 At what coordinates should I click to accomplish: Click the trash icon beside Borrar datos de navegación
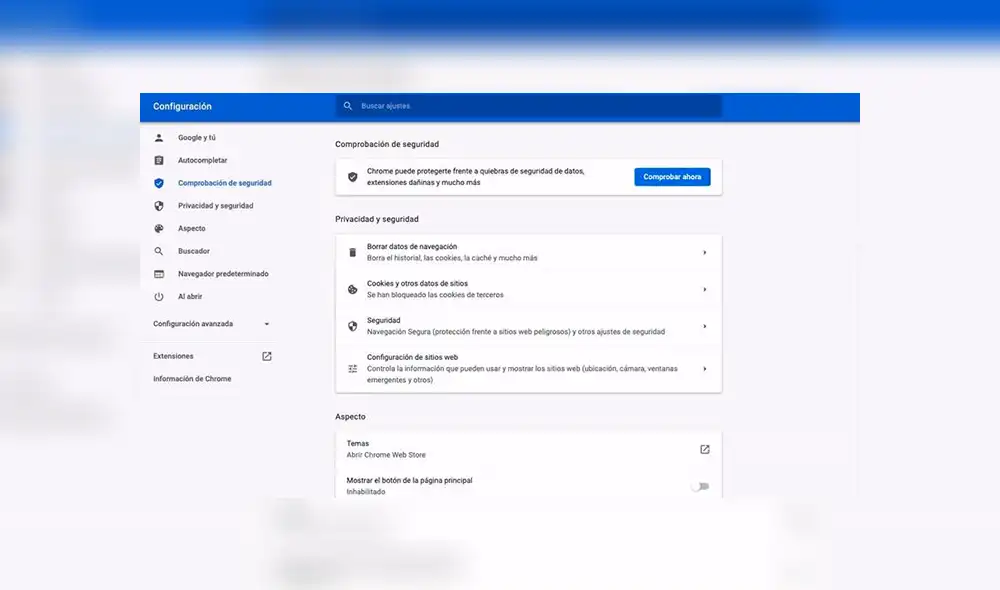pos(352,252)
